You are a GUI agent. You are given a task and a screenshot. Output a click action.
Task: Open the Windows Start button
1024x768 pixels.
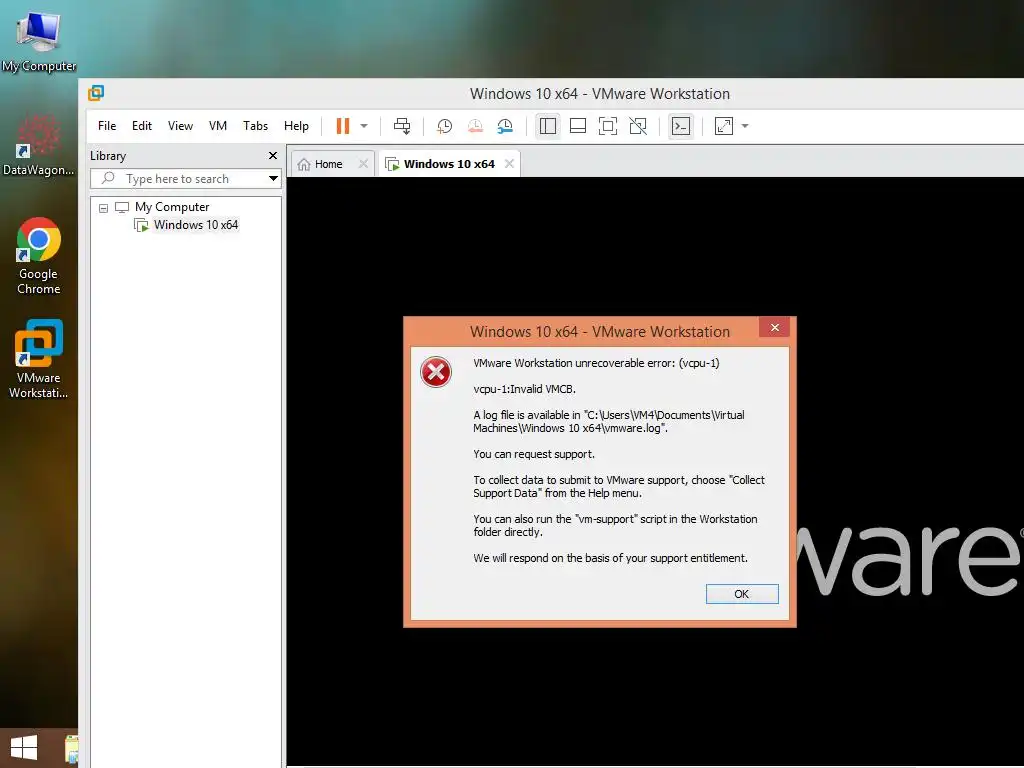[x=24, y=748]
